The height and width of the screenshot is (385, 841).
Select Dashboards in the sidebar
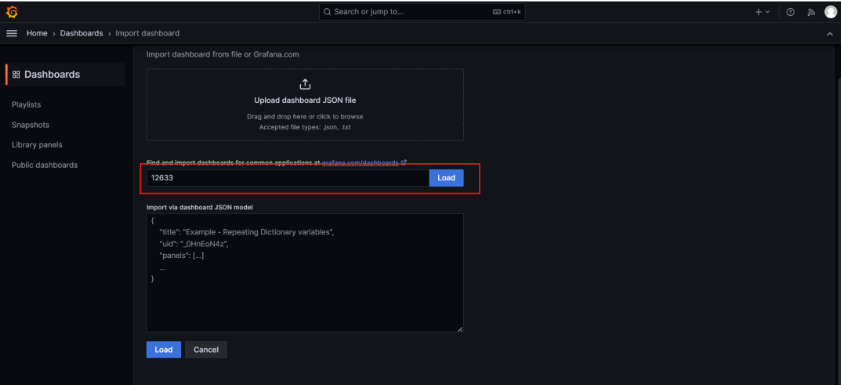coord(65,75)
